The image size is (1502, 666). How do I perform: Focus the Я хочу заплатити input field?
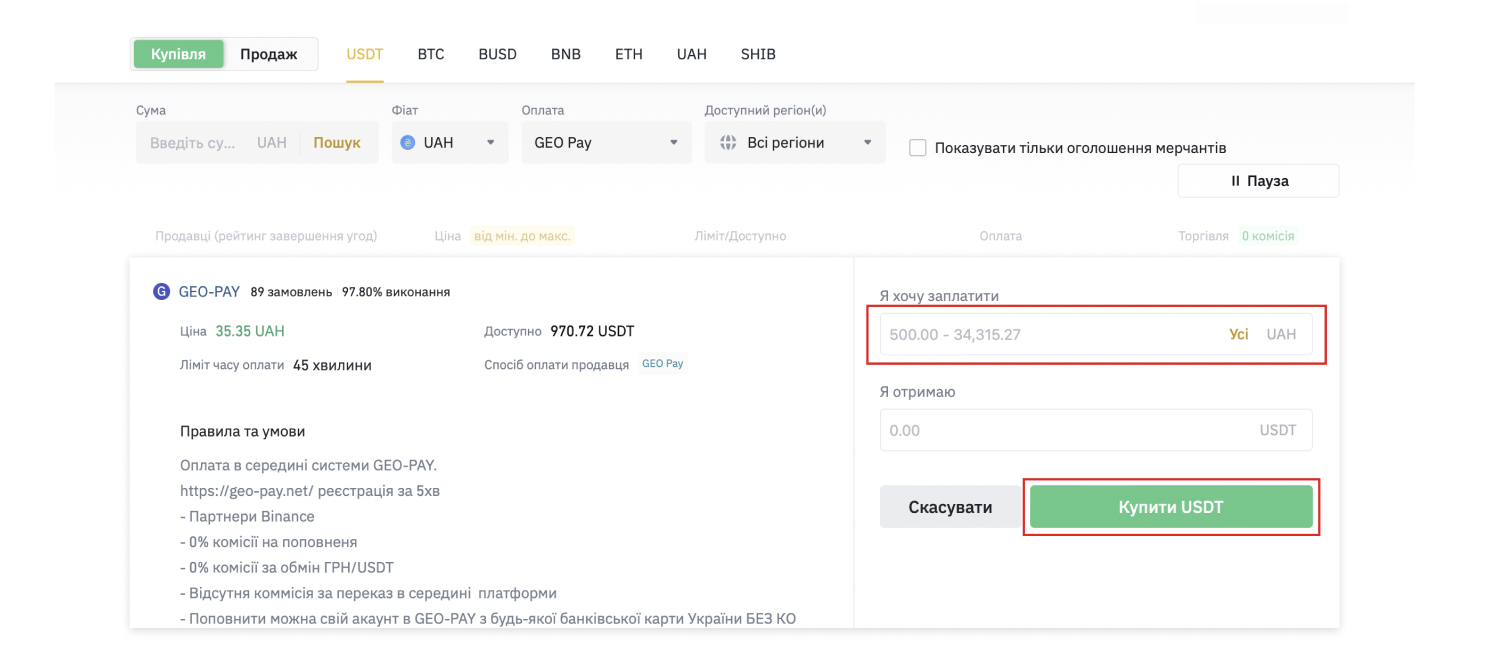(x=1096, y=334)
